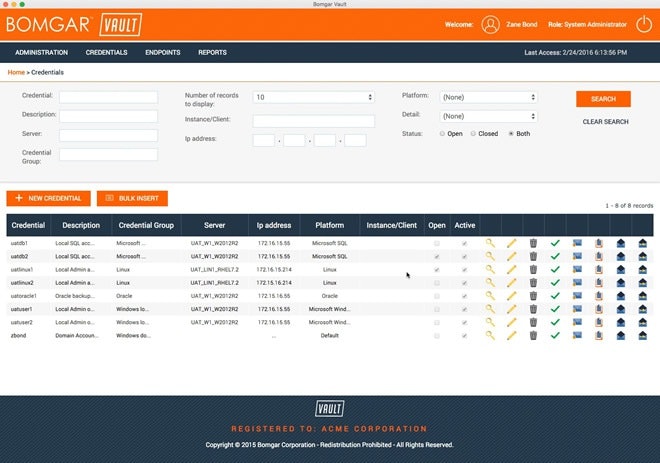Edit uatdb1 using pencil icon
This screenshot has width=660, height=463.
[511, 243]
